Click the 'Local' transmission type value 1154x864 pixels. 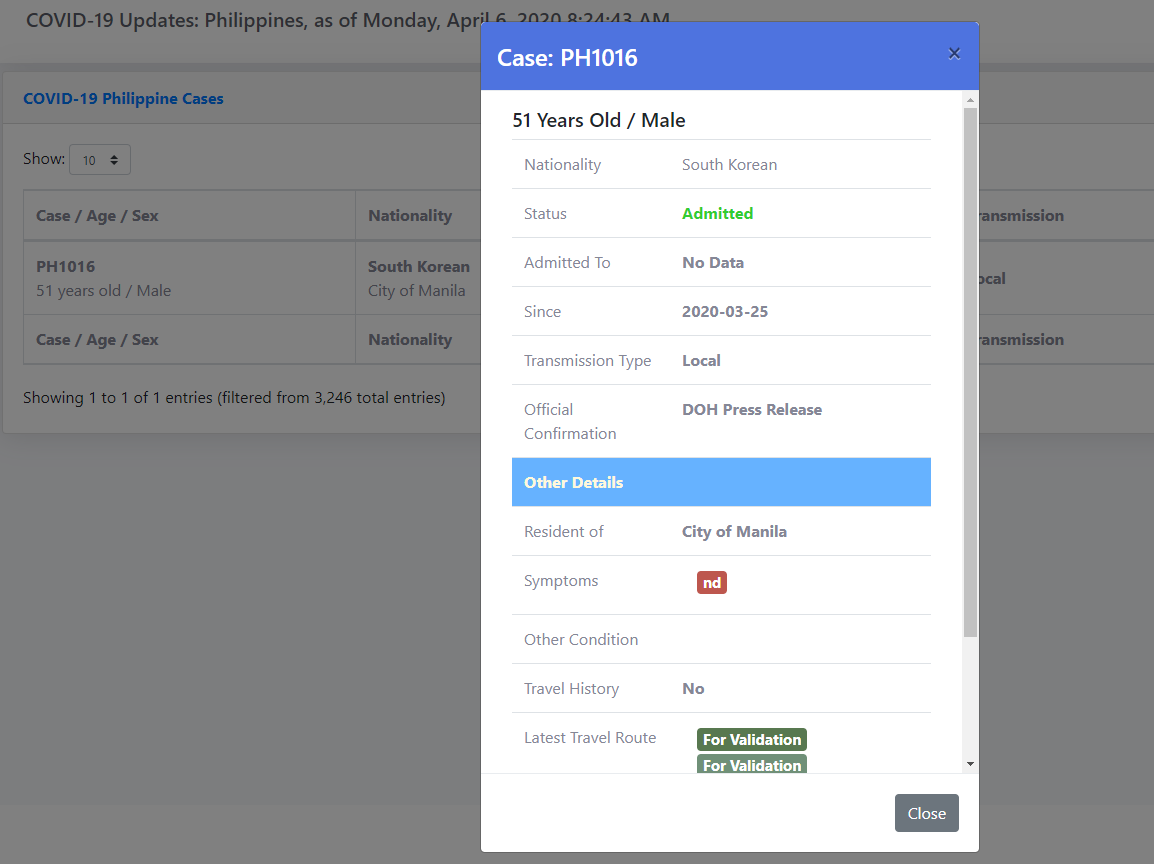point(701,361)
